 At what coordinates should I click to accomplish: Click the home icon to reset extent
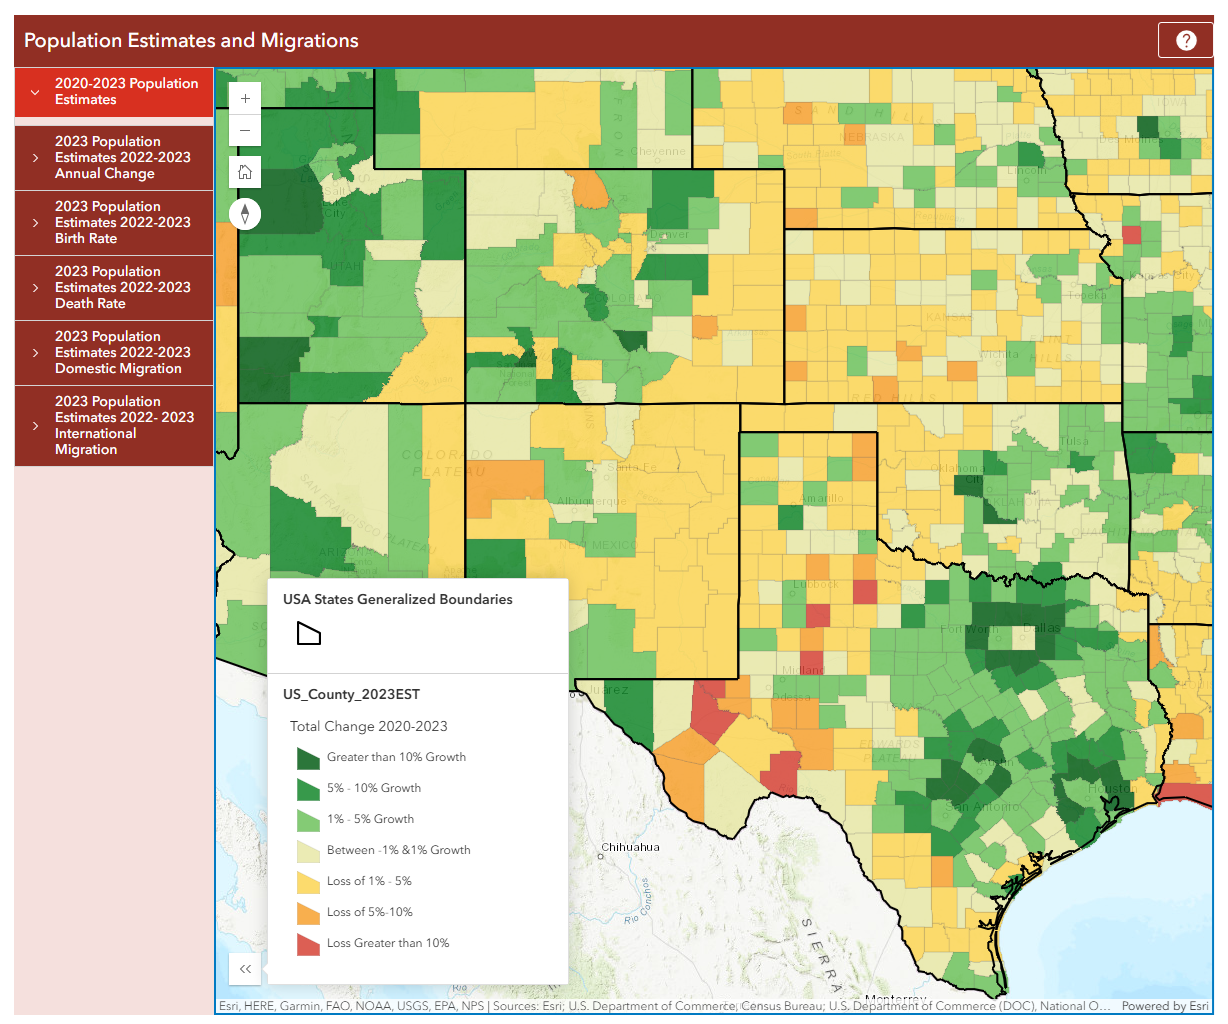point(245,171)
